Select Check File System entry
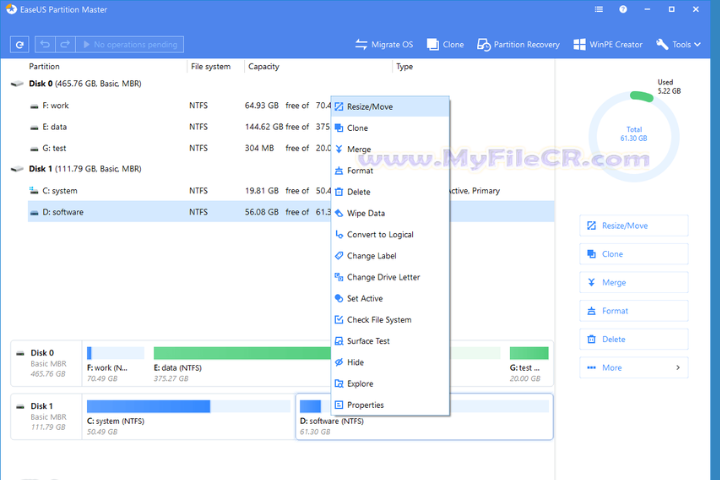Image resolution: width=720 pixels, height=480 pixels. pyautogui.click(x=390, y=320)
